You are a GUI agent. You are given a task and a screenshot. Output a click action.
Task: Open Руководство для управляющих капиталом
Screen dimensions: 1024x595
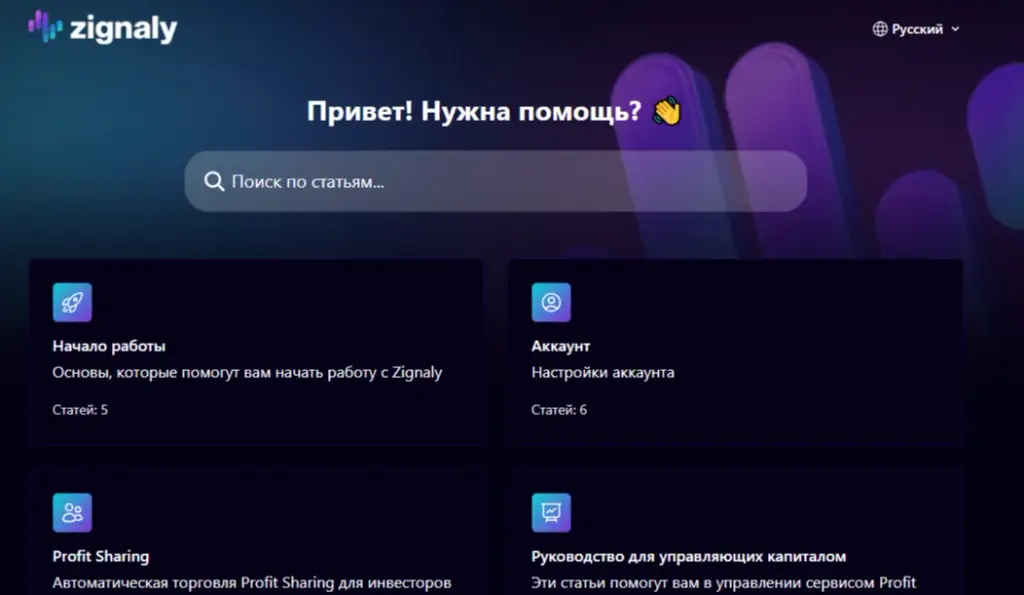coord(688,556)
